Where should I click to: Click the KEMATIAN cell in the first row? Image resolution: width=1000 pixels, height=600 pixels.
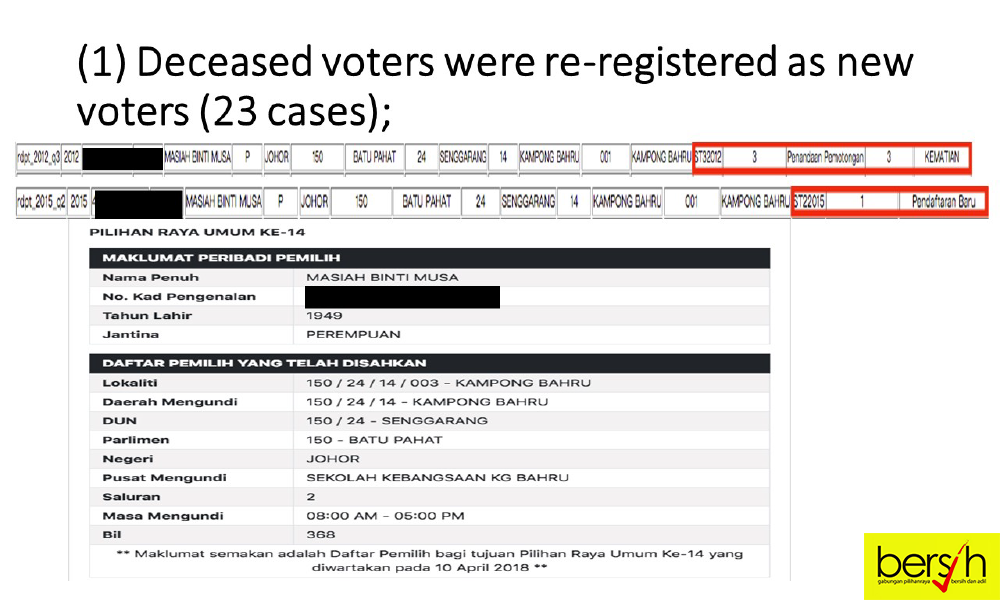coord(941,158)
